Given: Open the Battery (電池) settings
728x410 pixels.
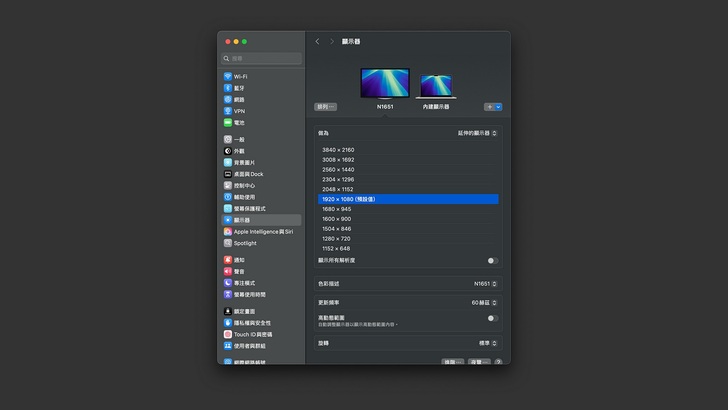Looking at the screenshot, I should pyautogui.click(x=238, y=122).
